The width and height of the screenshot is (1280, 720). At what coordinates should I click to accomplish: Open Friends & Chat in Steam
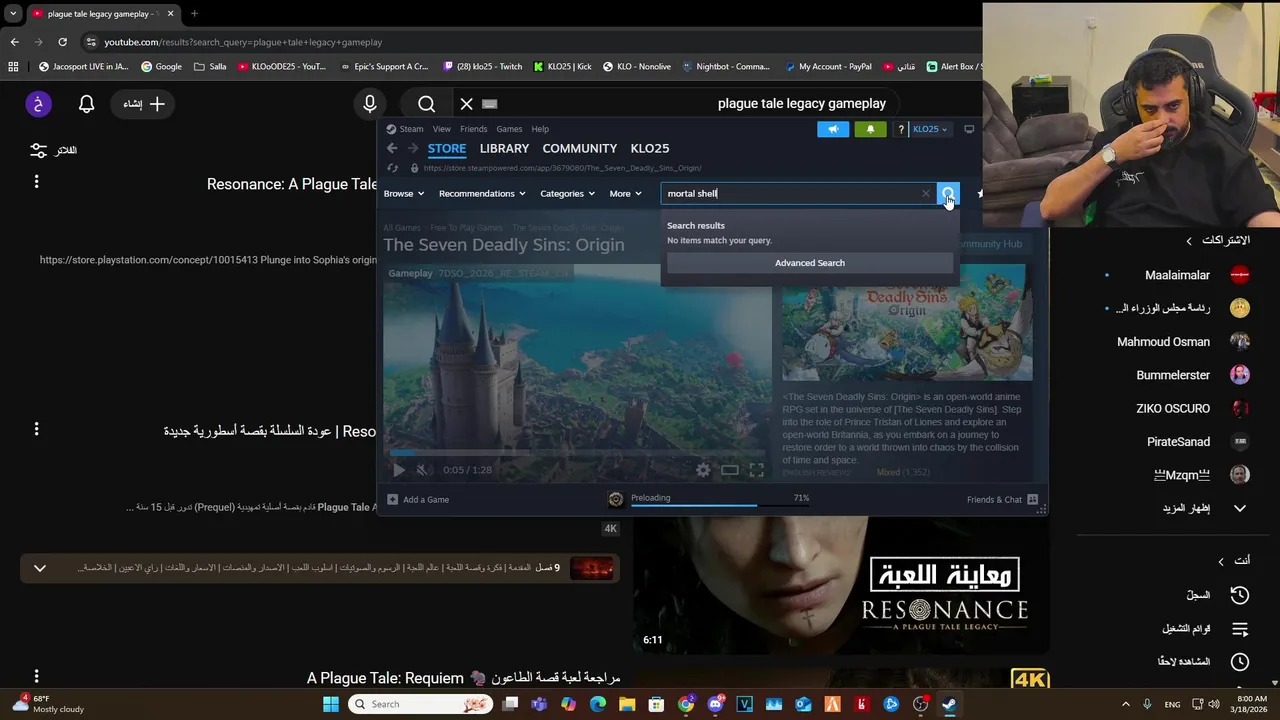coord(1002,499)
